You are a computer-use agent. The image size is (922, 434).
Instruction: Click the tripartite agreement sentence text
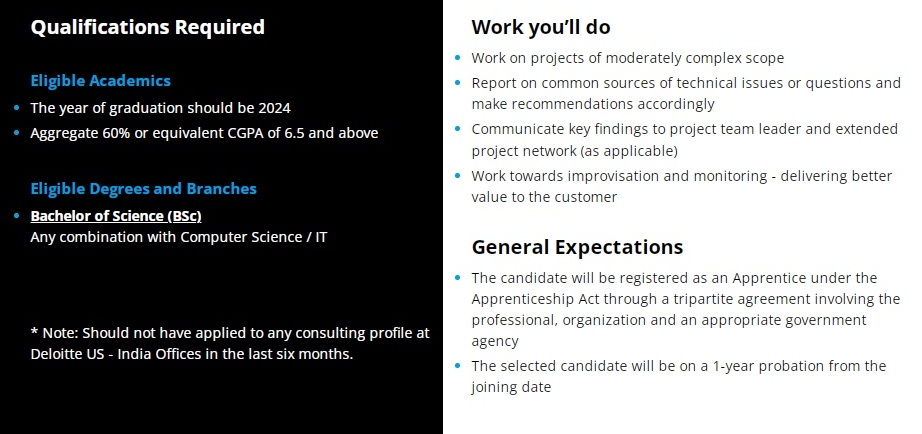[x=686, y=309]
